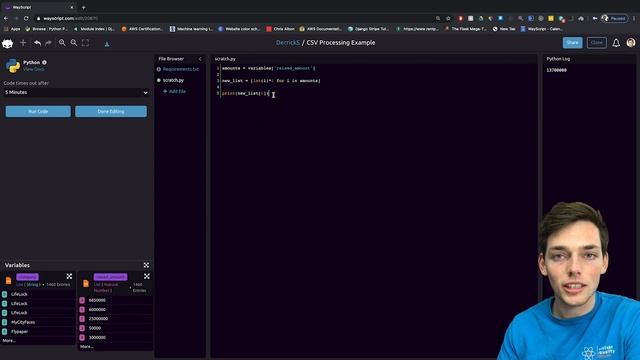Viewport: 640px width, 360px height.
Task: Select the Python Log panel tab
Action: 558,59
